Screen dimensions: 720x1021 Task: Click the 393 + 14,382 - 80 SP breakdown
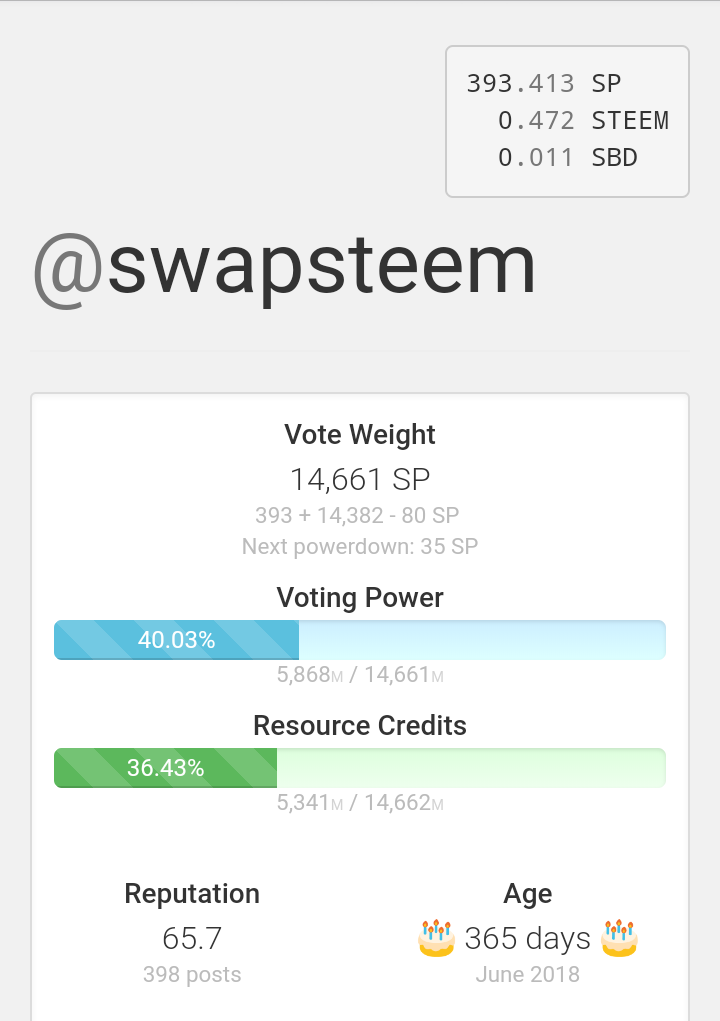[357, 516]
